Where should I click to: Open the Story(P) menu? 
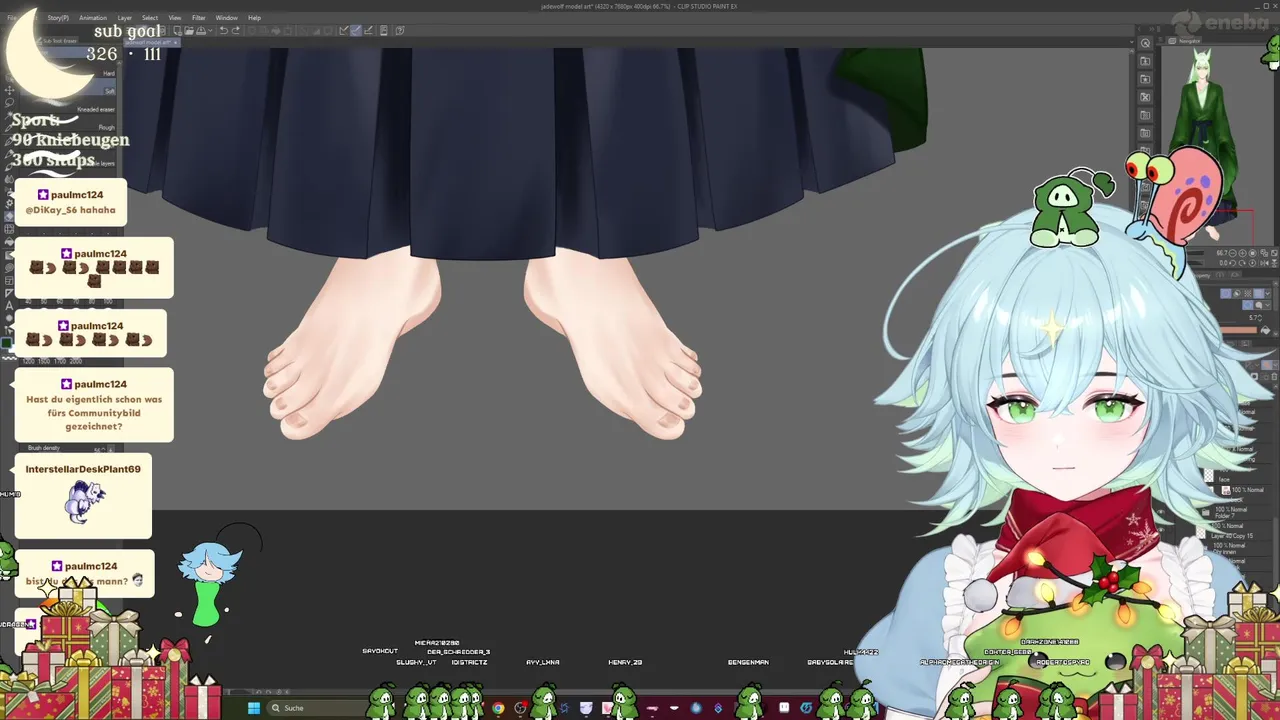click(x=58, y=17)
